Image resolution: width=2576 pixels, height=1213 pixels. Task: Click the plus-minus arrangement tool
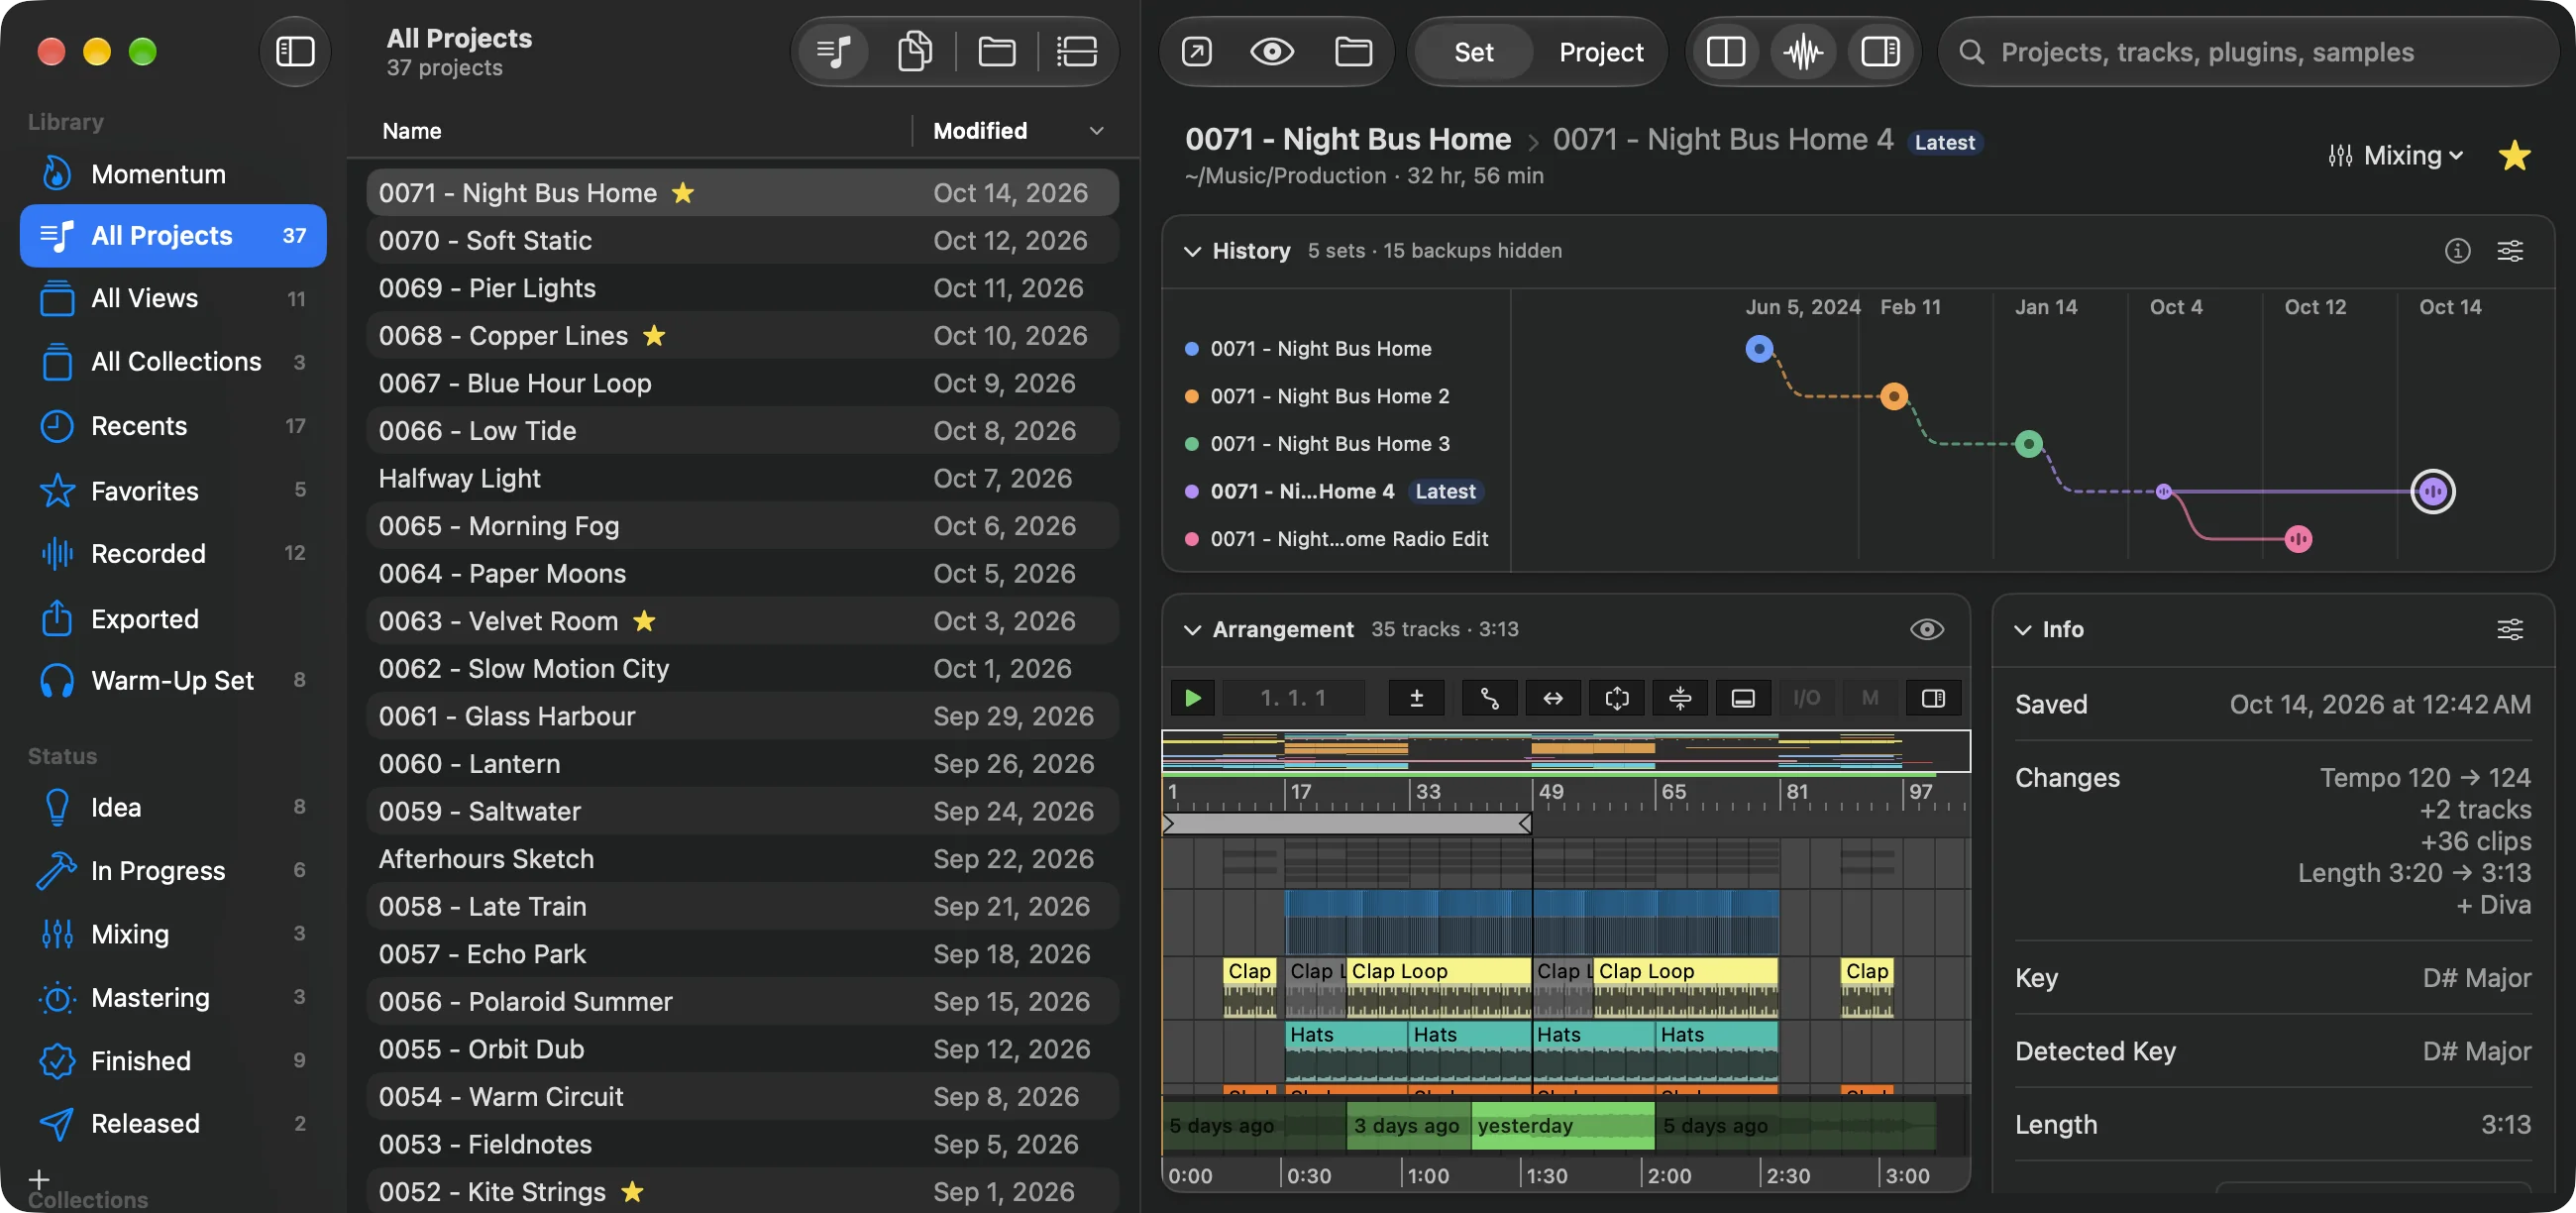(1416, 698)
